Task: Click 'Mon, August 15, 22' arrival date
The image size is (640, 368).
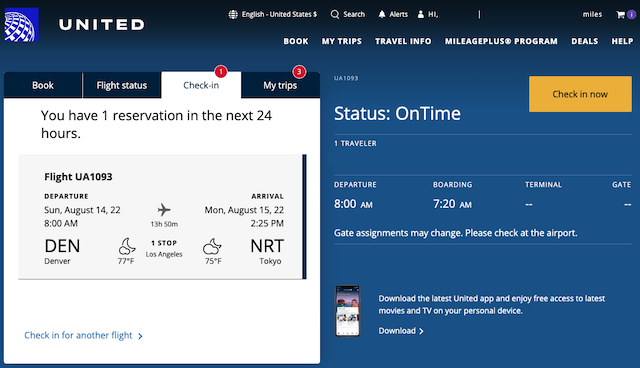Action: coord(244,210)
